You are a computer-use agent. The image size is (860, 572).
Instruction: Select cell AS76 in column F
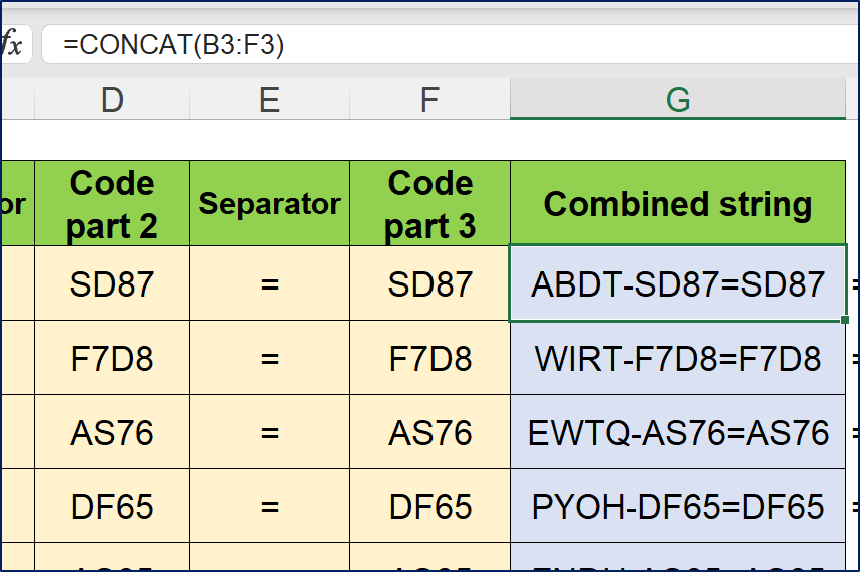click(x=430, y=432)
